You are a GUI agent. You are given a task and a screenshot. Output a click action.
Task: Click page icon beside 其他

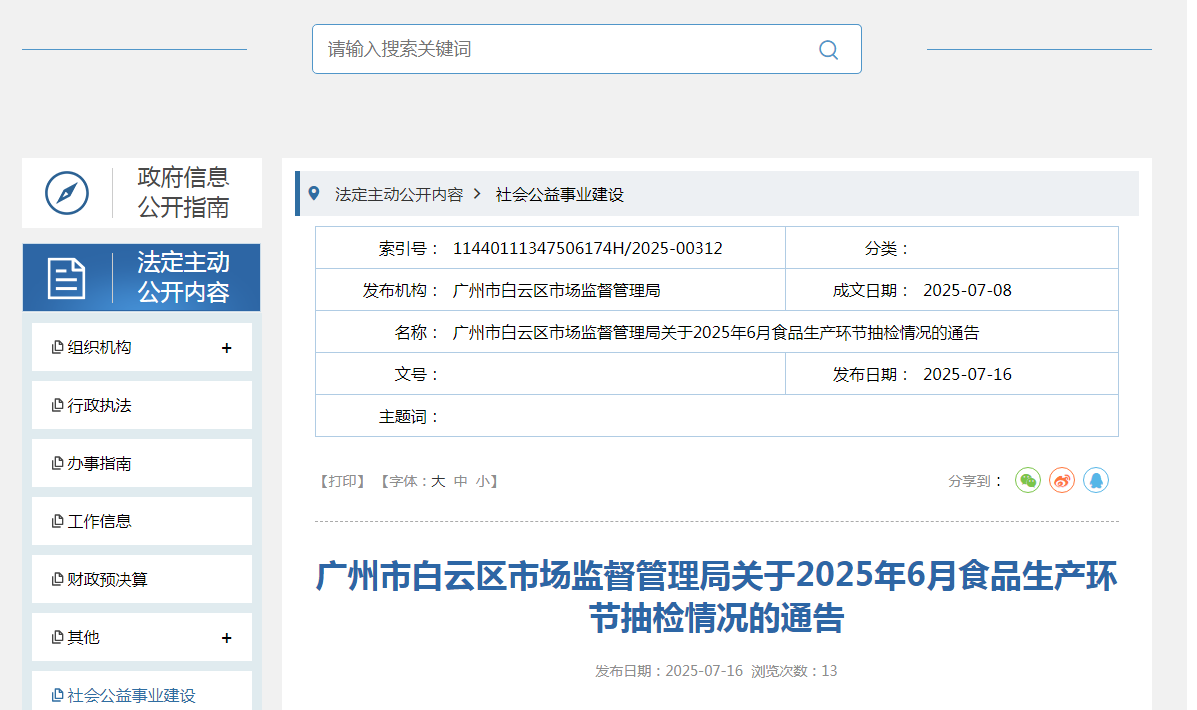[57, 637]
